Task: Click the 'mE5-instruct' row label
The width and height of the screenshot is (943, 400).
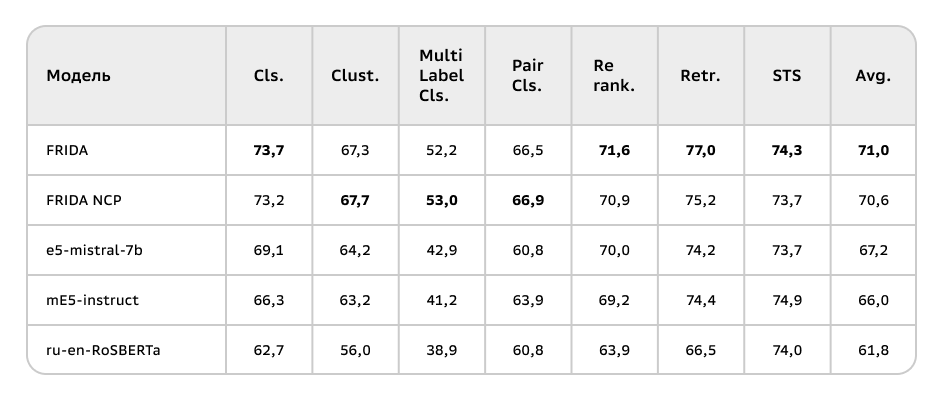Action: coord(92,300)
